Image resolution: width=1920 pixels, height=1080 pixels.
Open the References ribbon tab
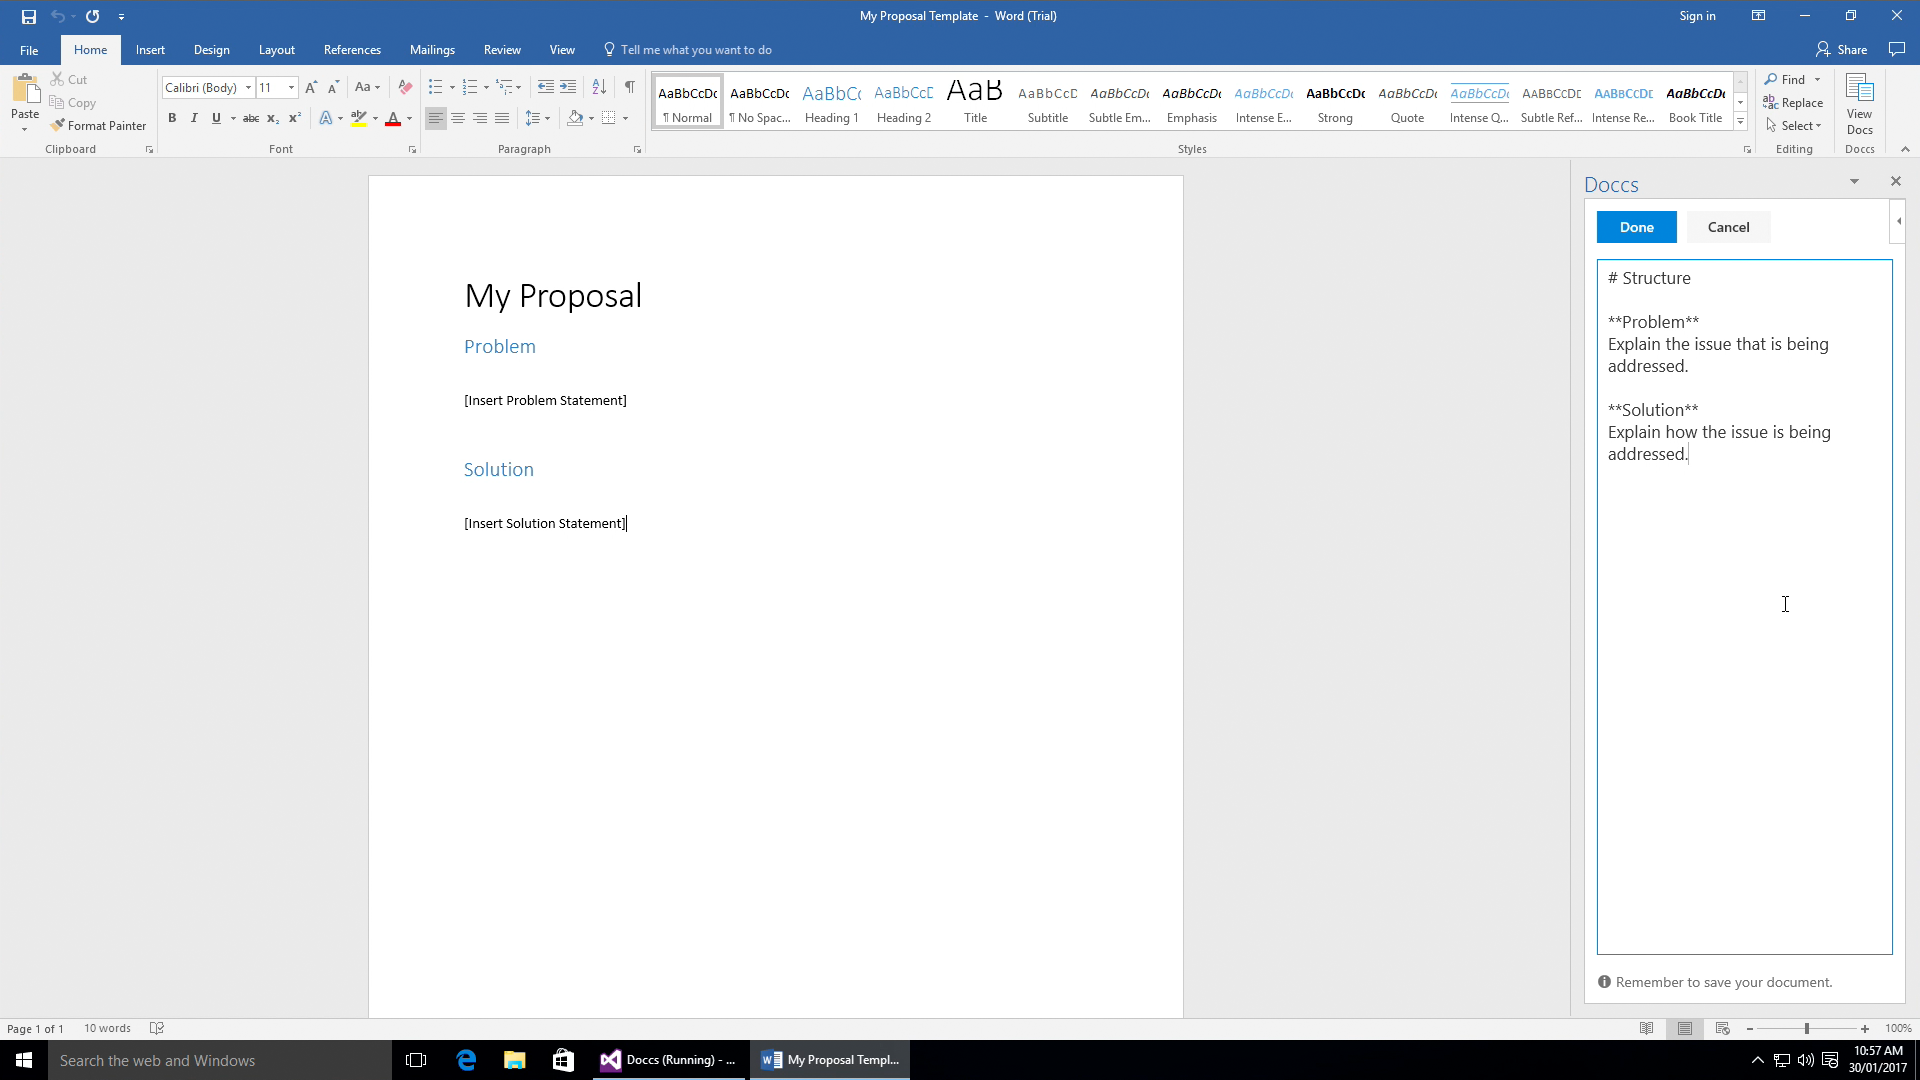point(352,50)
